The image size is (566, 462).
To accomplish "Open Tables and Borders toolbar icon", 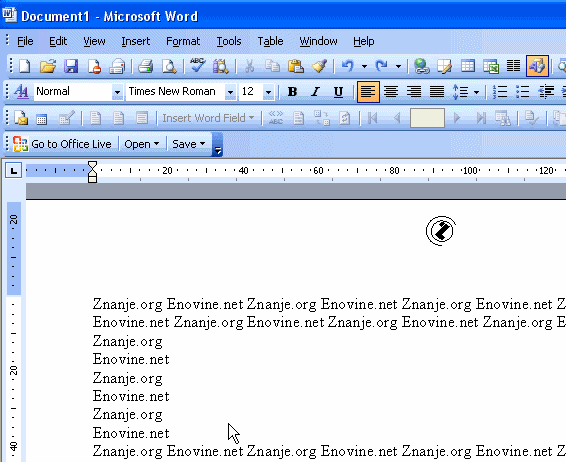I will point(444,66).
